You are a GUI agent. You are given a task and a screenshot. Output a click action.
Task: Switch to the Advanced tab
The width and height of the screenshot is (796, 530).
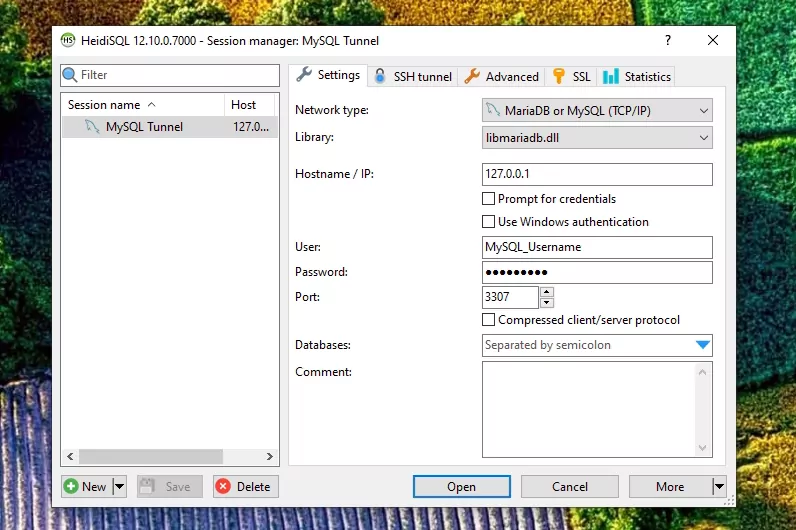coord(502,77)
